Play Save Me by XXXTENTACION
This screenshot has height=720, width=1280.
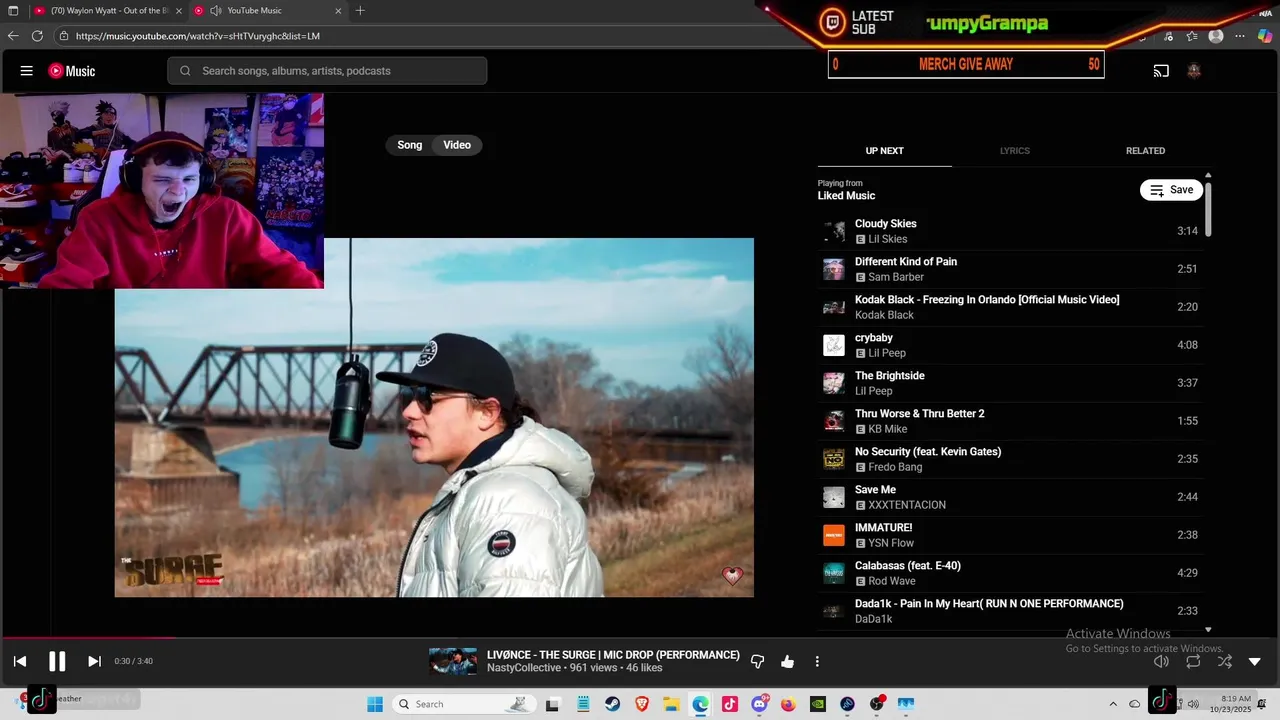pos(1010,497)
